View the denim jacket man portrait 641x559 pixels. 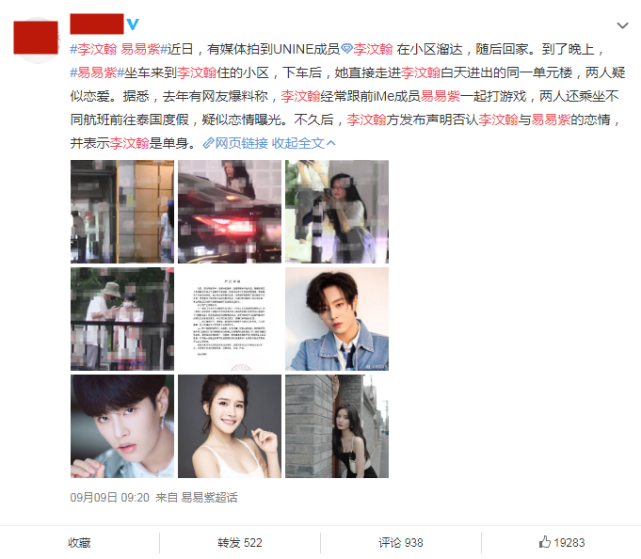(337, 319)
